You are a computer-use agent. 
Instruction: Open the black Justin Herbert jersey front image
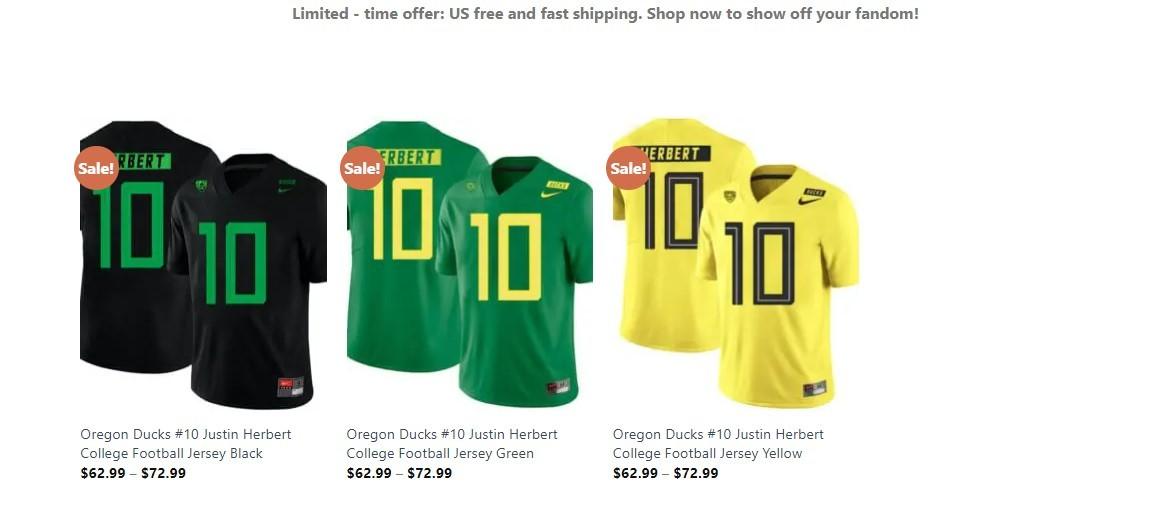[x=248, y=282]
